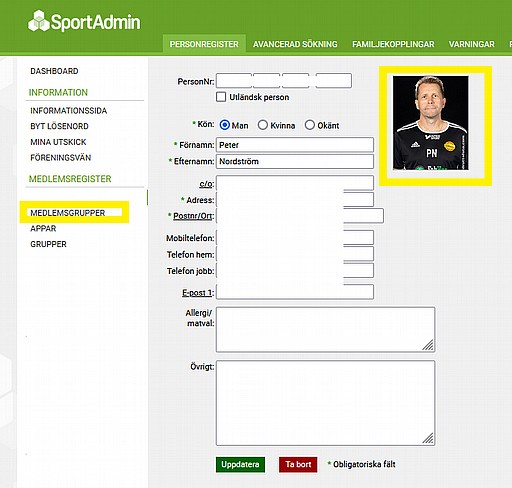Screen dimensions: 512x488
Task: Open Informationssida in the sidebar
Action: [69, 111]
